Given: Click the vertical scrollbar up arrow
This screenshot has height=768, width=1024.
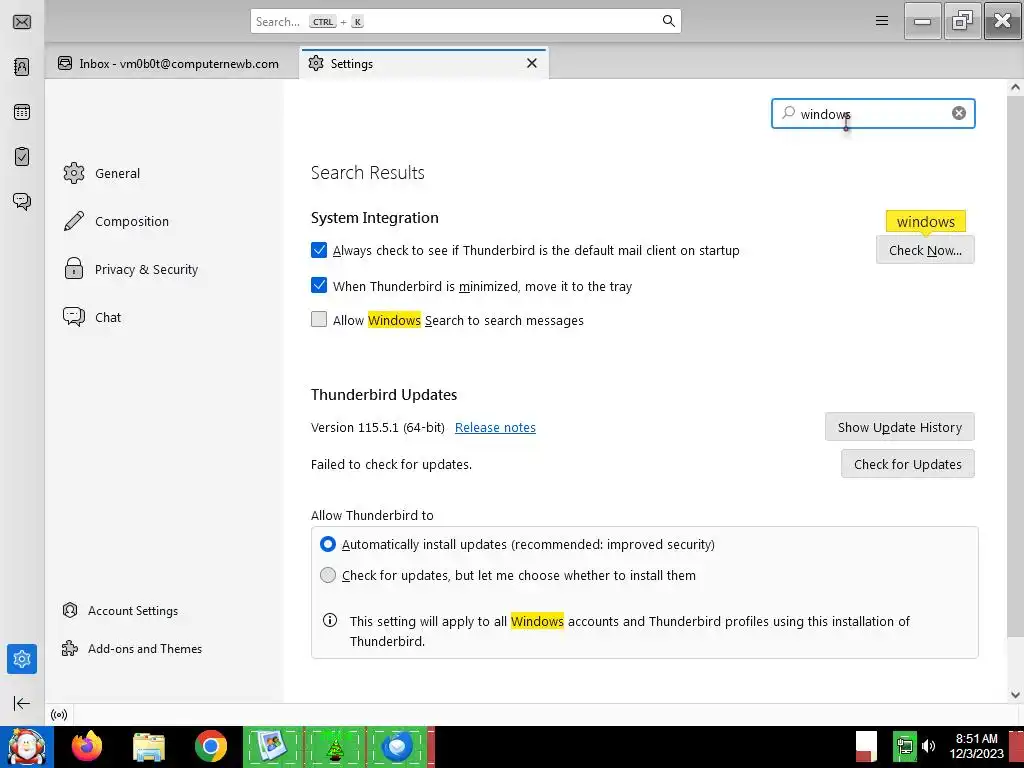Looking at the screenshot, I should [1015, 87].
